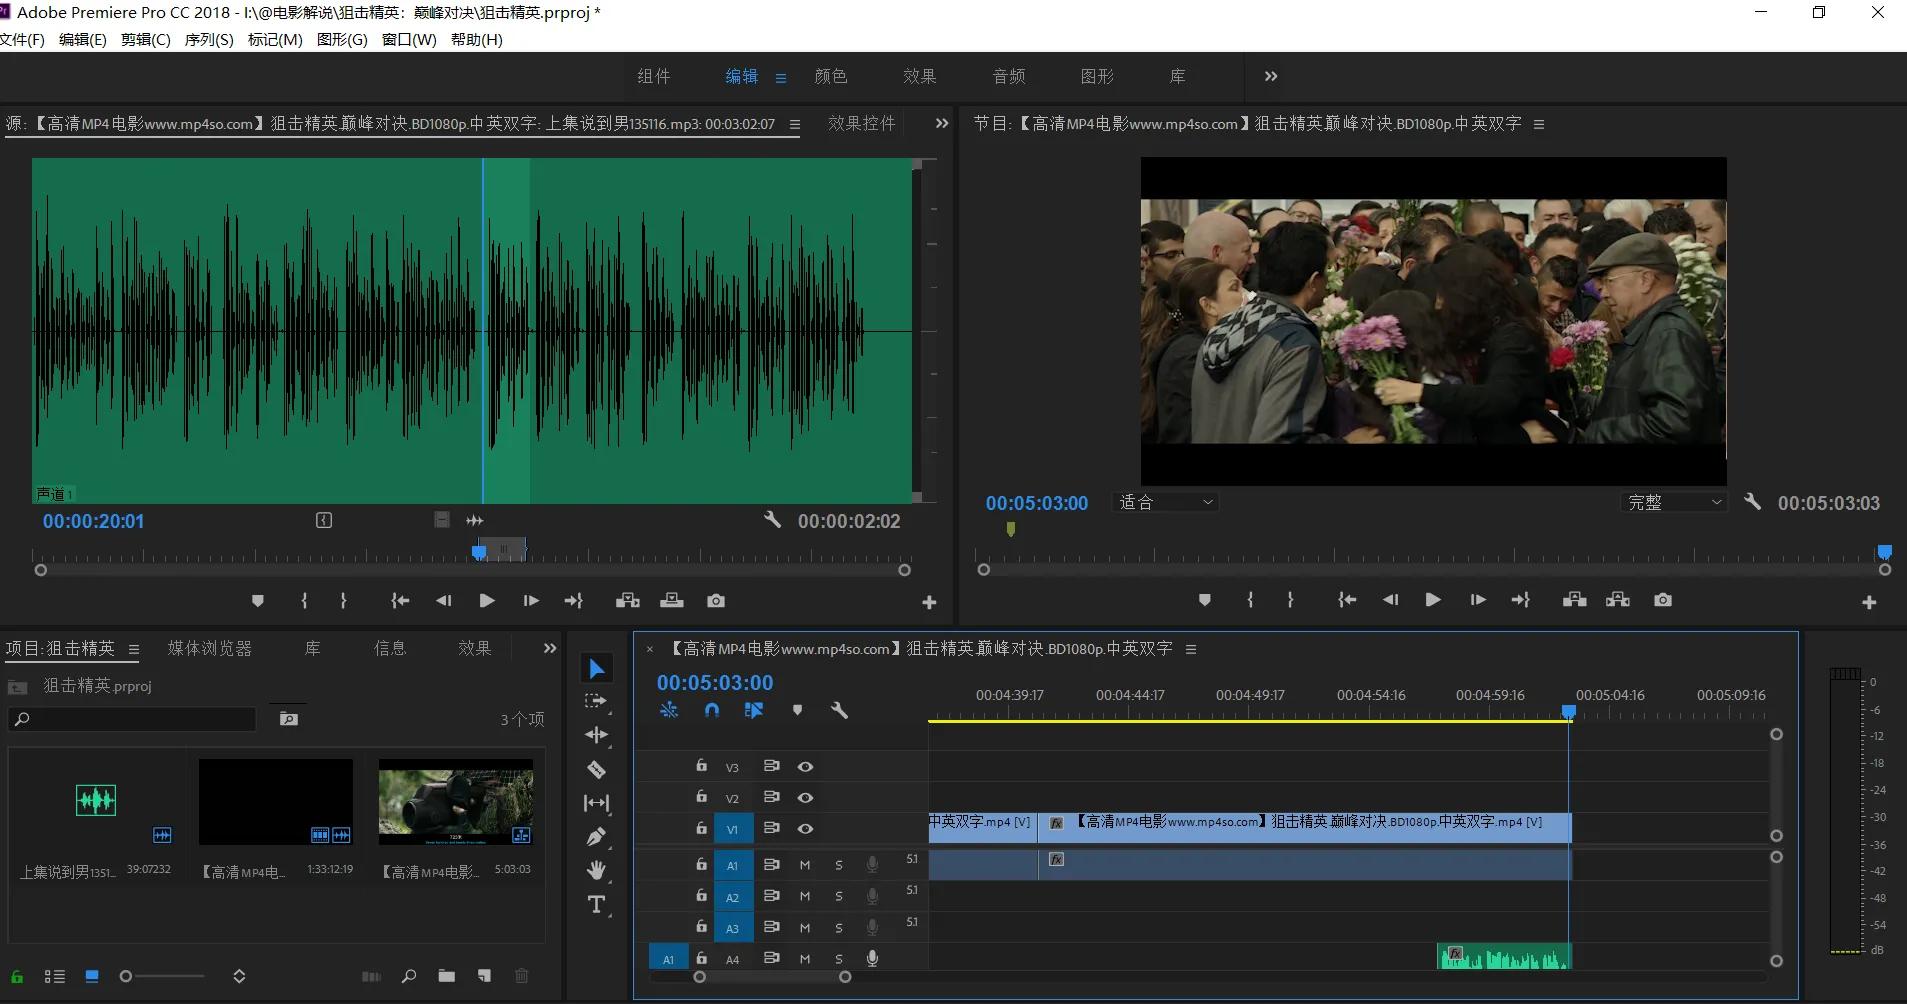Create new bin in Project panel

pos(446,976)
